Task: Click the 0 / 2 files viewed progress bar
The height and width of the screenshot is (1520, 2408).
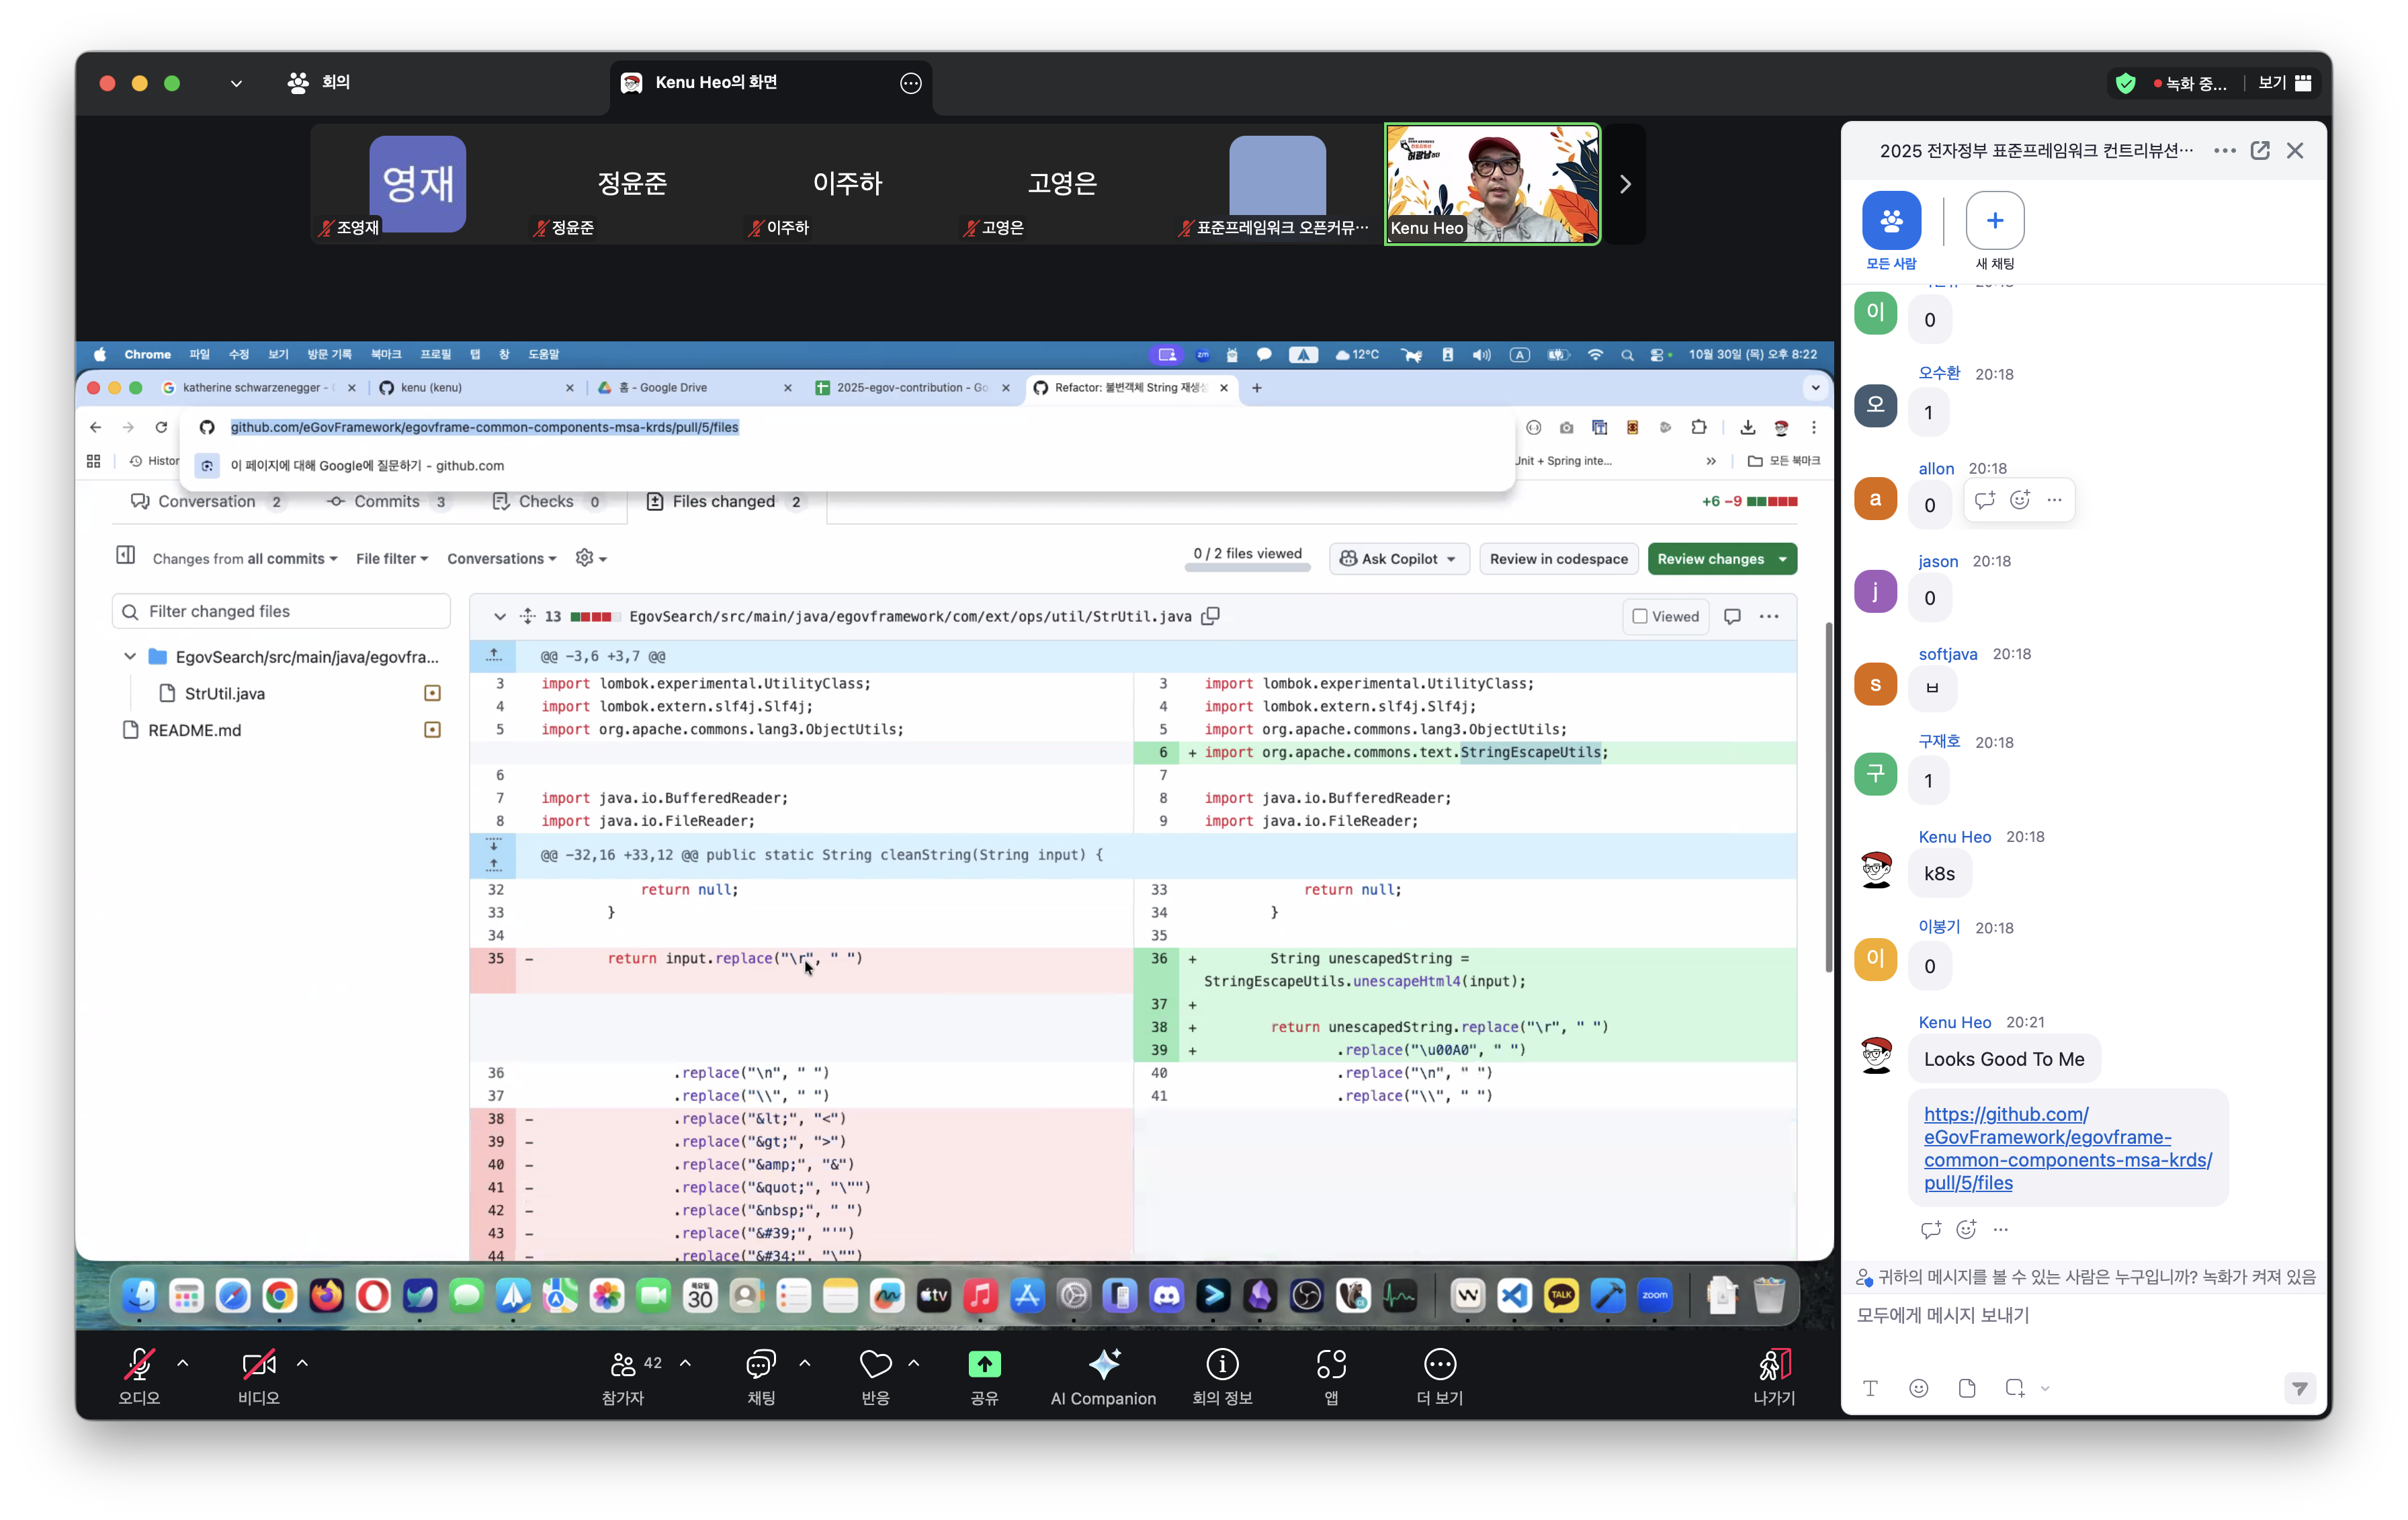Action: [x=1247, y=567]
